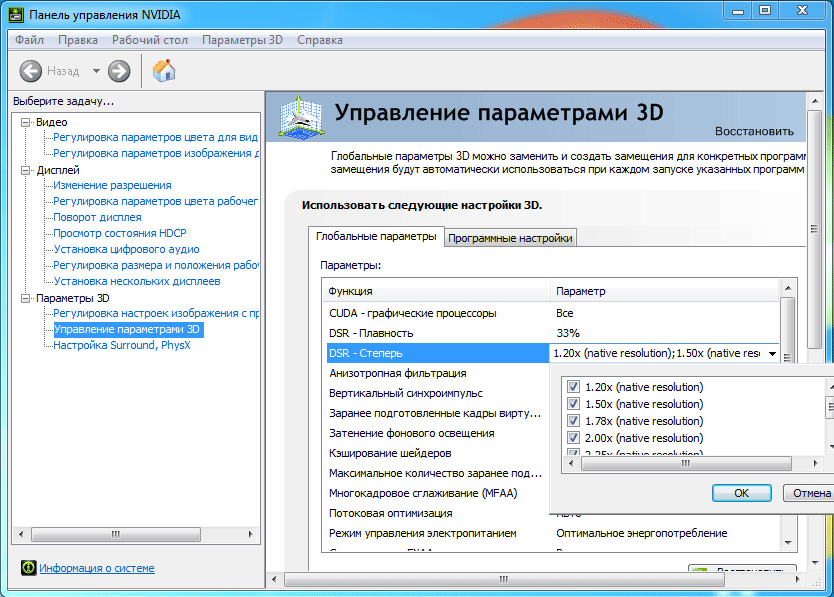This screenshot has height=597, width=834.
Task: Open Настройка Surround, PhysX task
Action: 122,345
